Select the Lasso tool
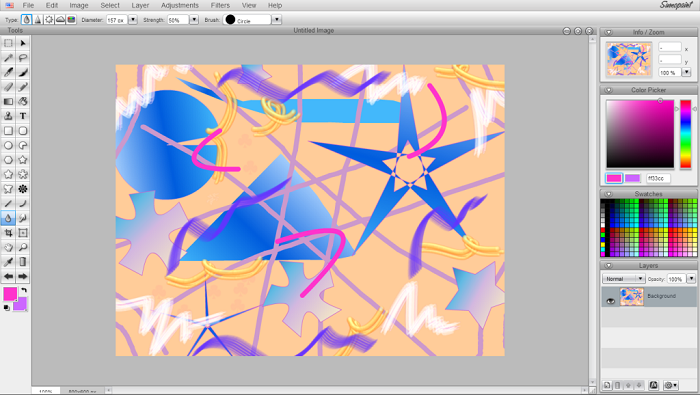Image resolution: width=700 pixels, height=395 pixels. [x=23, y=58]
